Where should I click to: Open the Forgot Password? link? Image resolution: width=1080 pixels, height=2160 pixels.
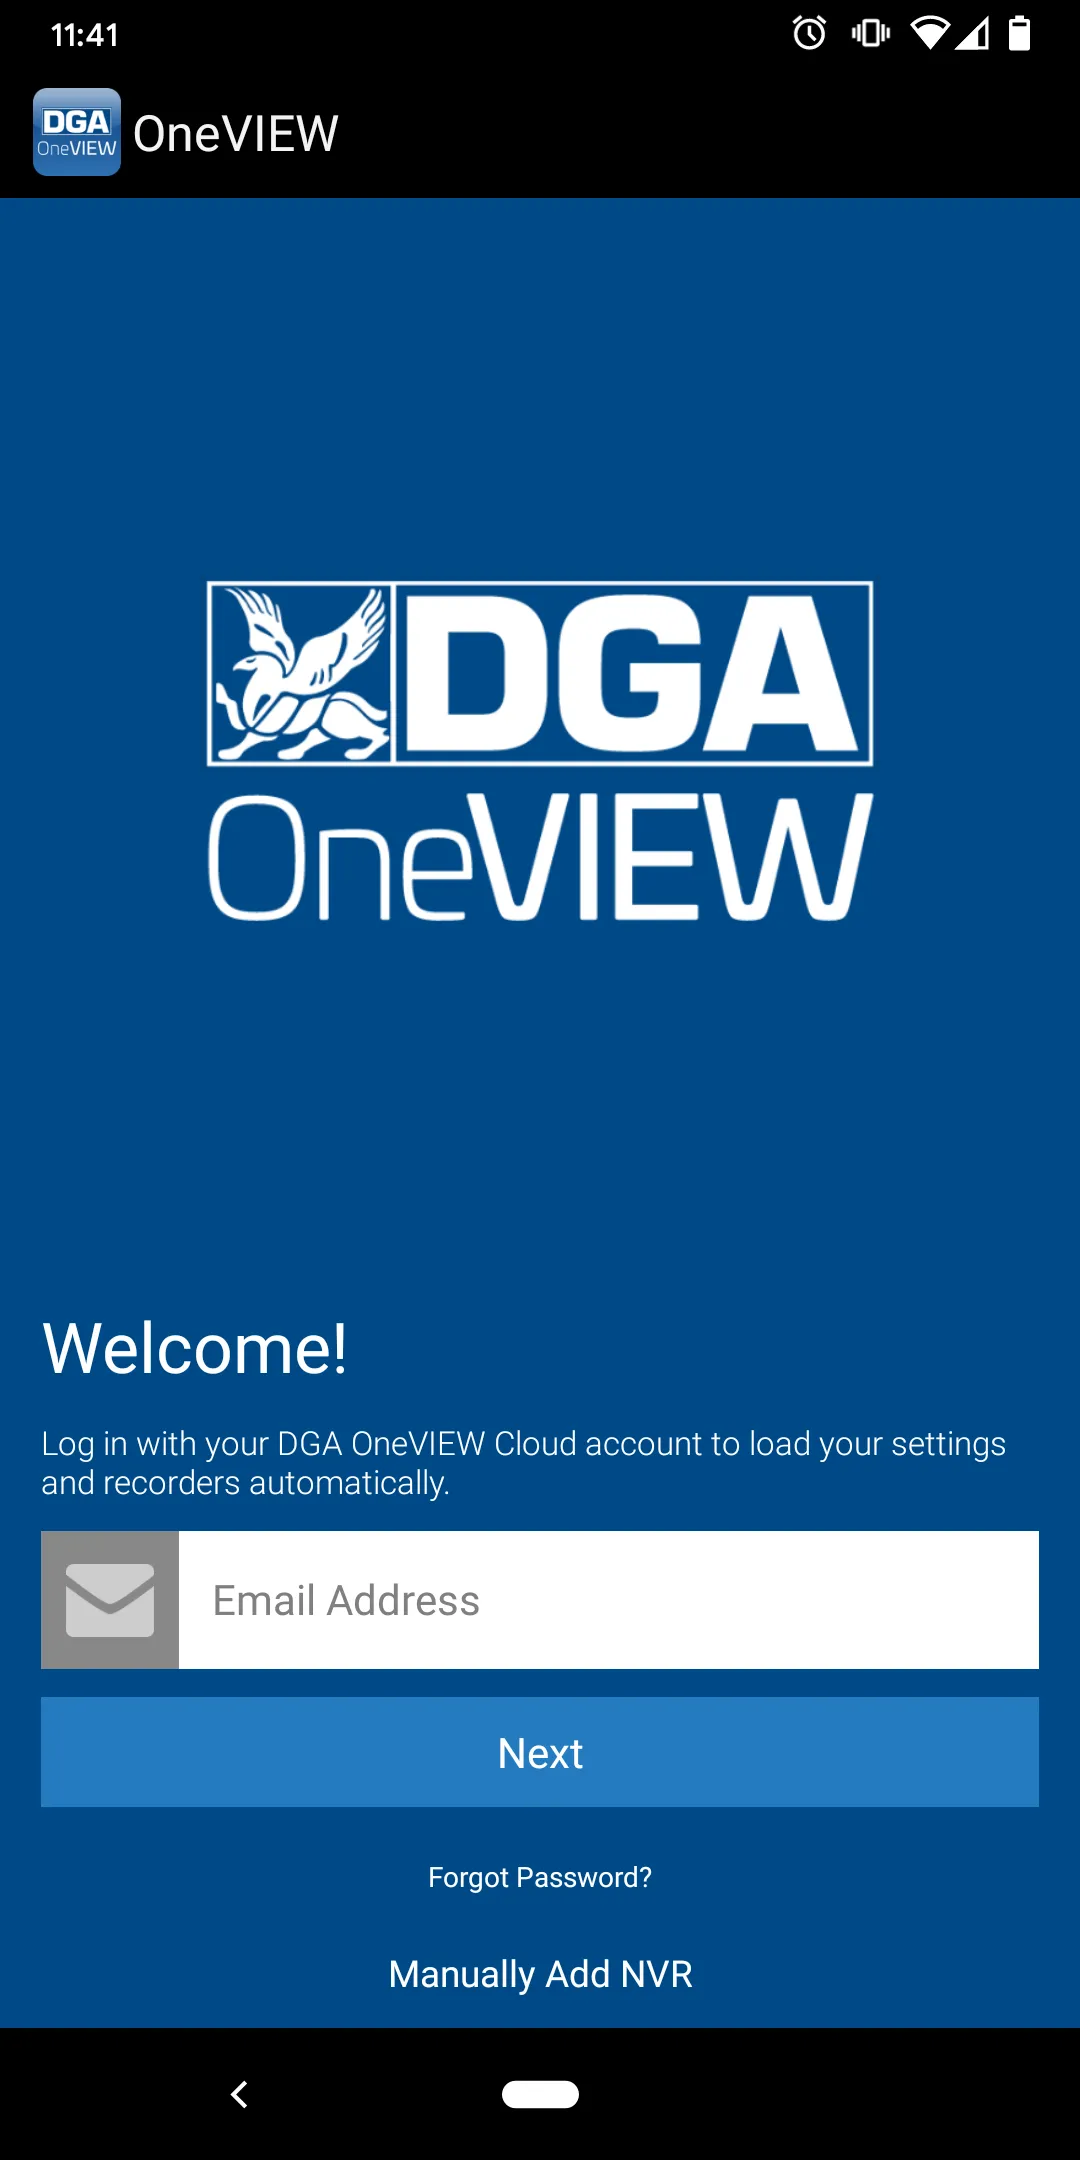pyautogui.click(x=540, y=1877)
